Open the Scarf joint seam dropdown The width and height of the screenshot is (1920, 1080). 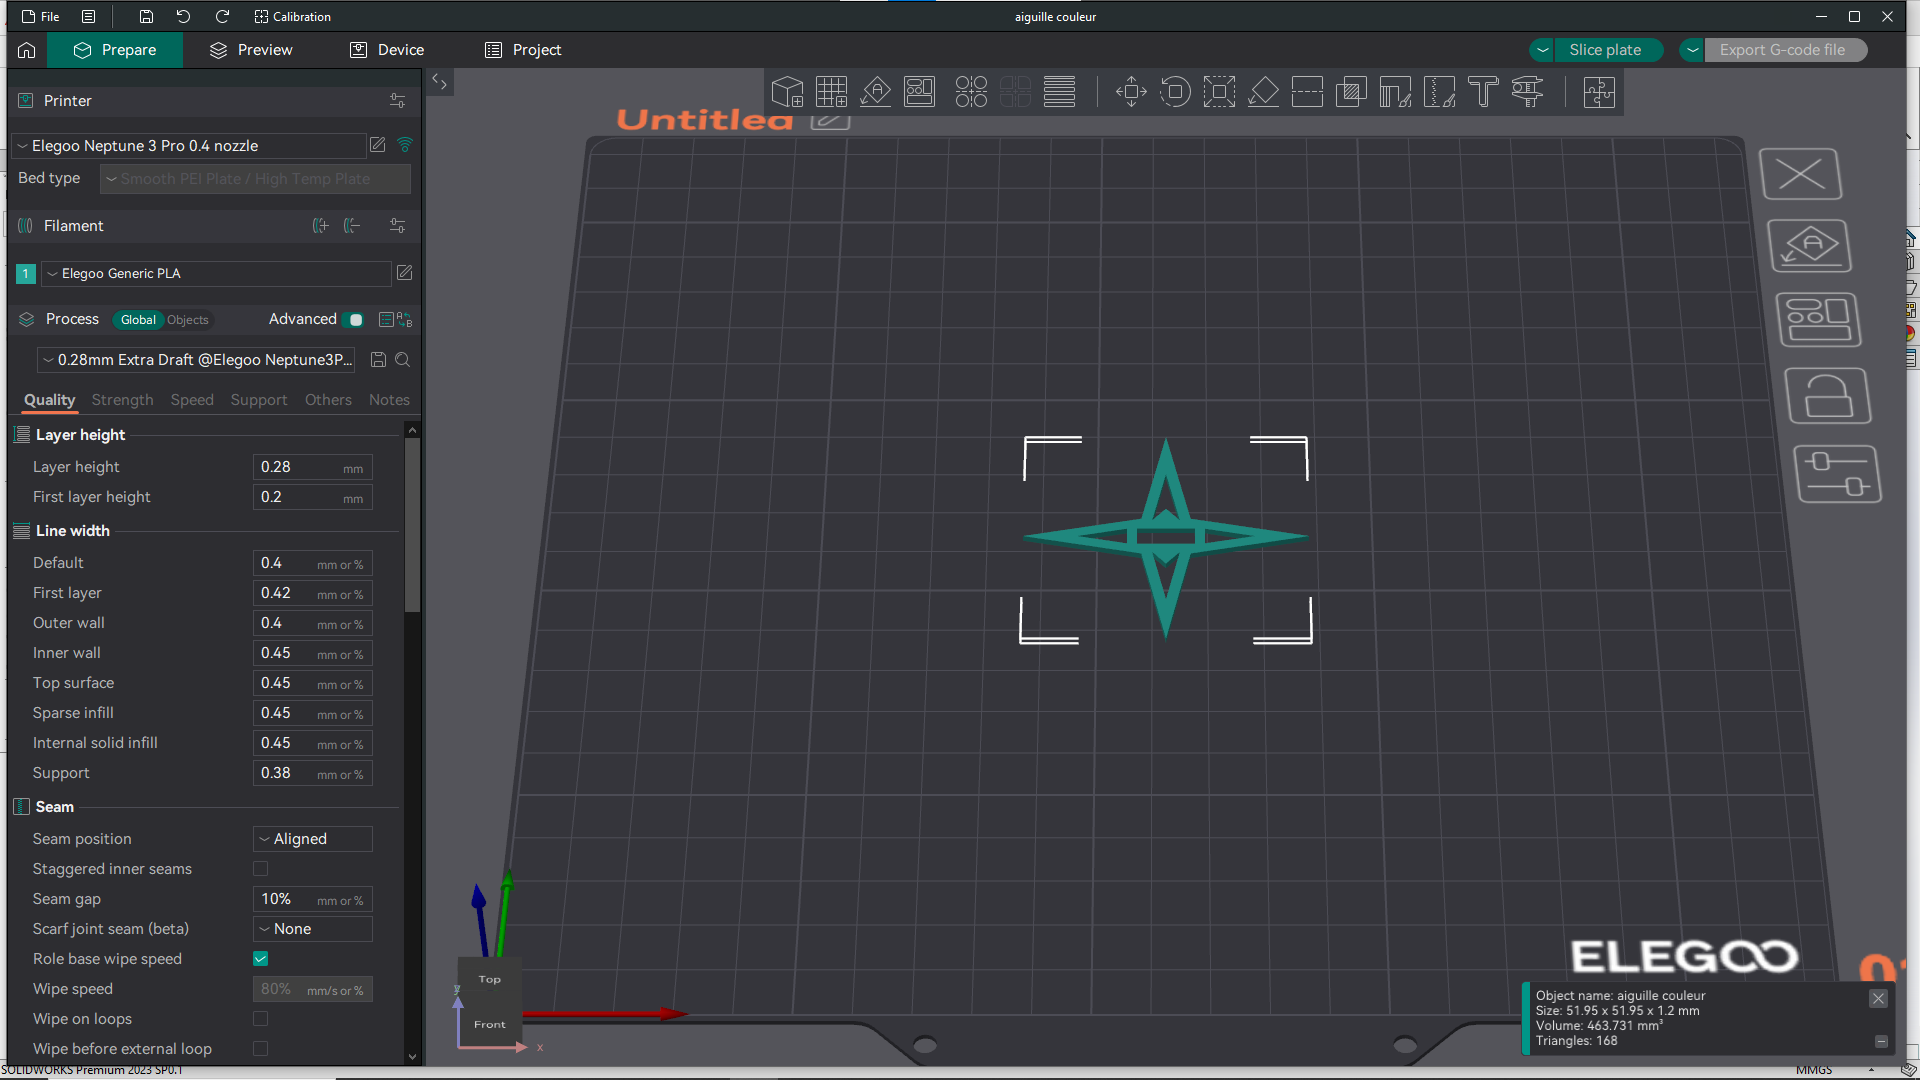pos(311,928)
